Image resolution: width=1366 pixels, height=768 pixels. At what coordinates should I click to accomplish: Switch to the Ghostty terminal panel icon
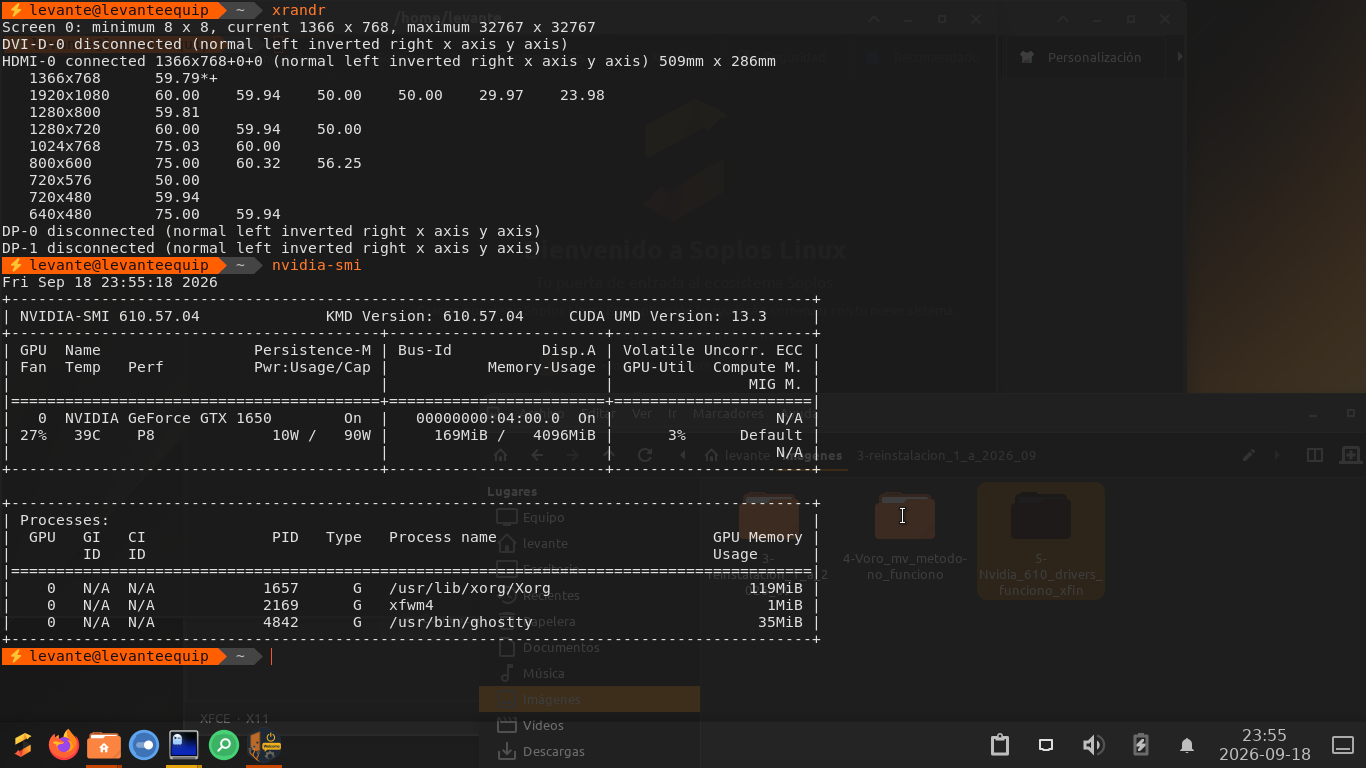pyautogui.click(x=184, y=745)
